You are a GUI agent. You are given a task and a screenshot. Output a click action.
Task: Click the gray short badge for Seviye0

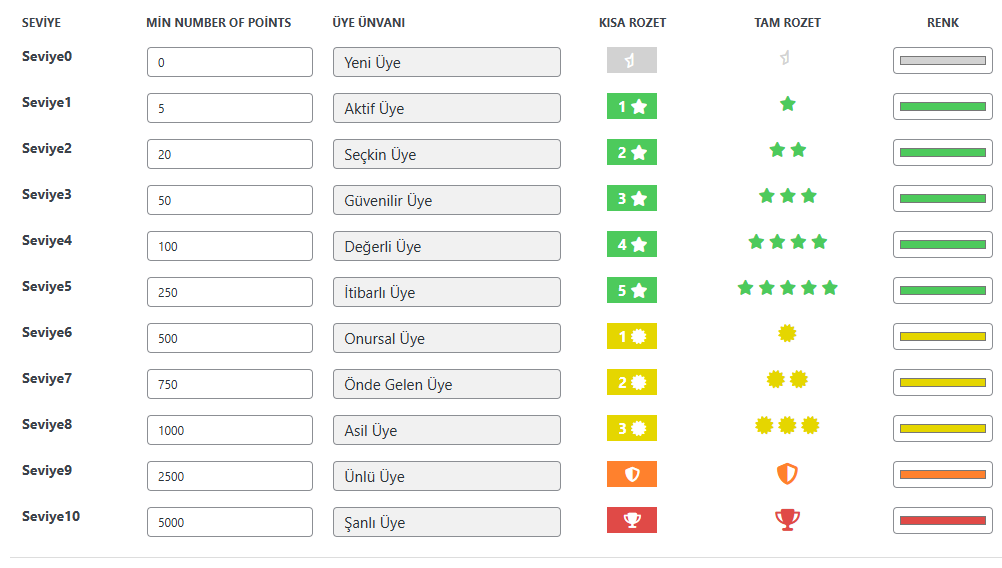[x=631, y=61]
